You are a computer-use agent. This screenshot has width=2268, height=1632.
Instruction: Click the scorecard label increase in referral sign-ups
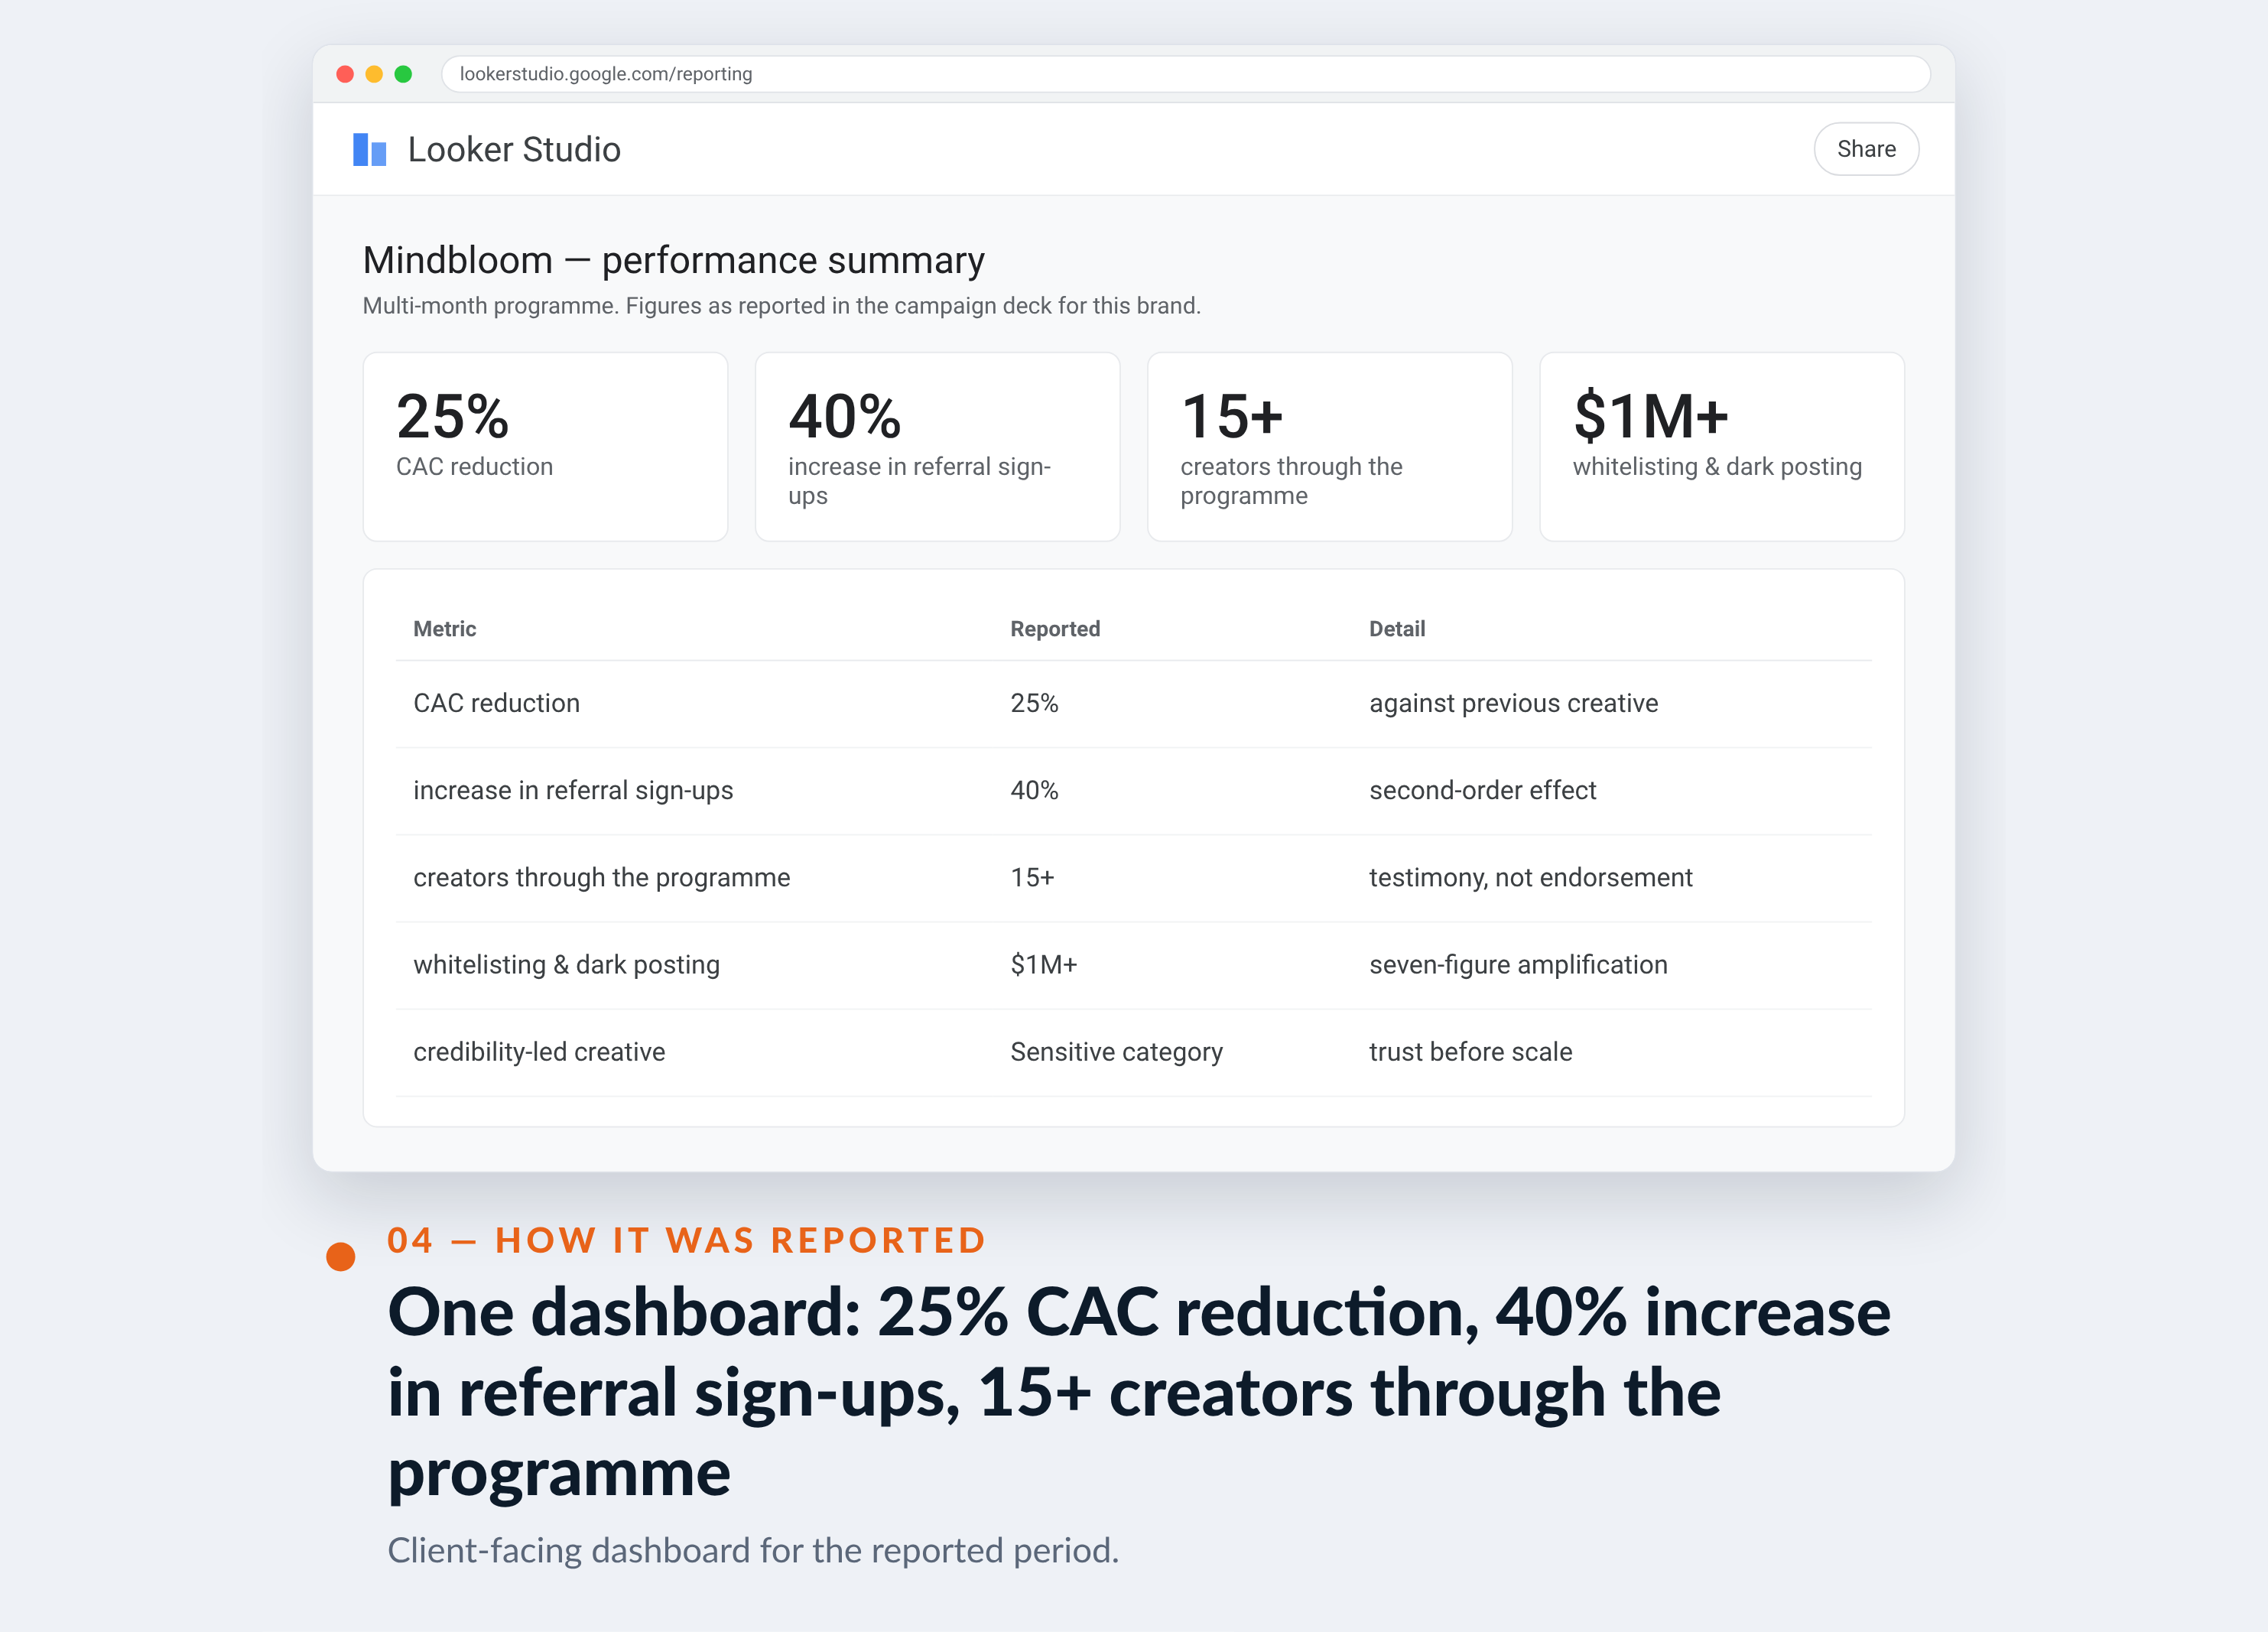(919, 481)
